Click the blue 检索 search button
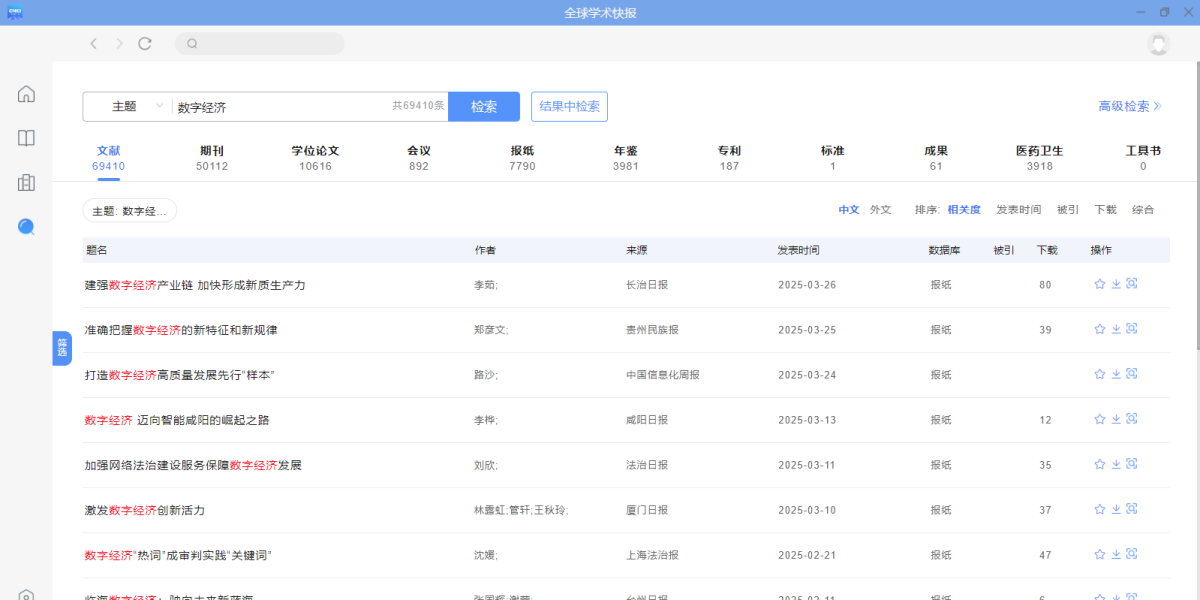Image resolution: width=1200 pixels, height=600 pixels. [484, 106]
